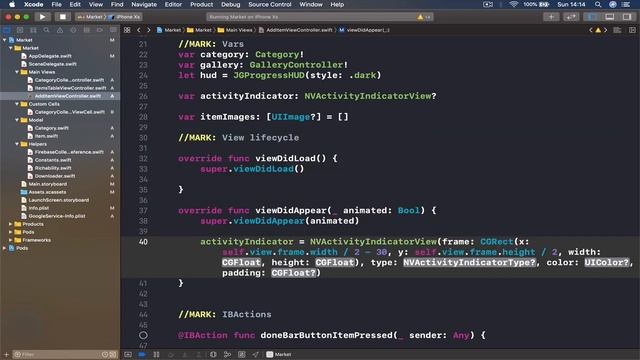Collapse the Market project root
Screen dimensions: 640x360
click(x=4, y=40)
